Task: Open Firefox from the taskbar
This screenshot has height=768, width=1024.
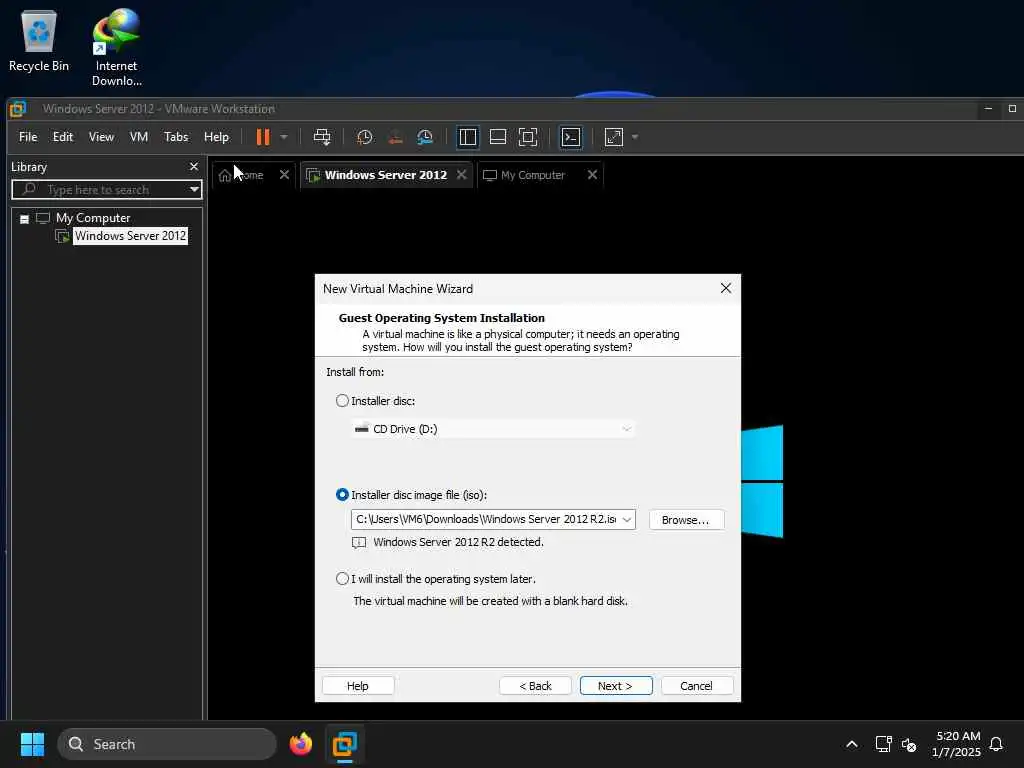Action: point(300,744)
